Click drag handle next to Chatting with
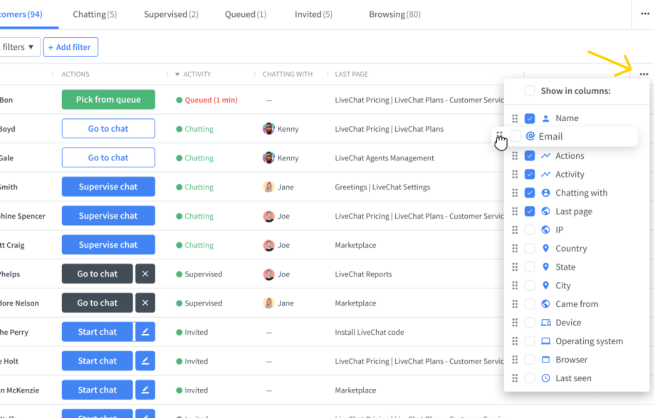This screenshot has height=418, width=654. [x=515, y=193]
